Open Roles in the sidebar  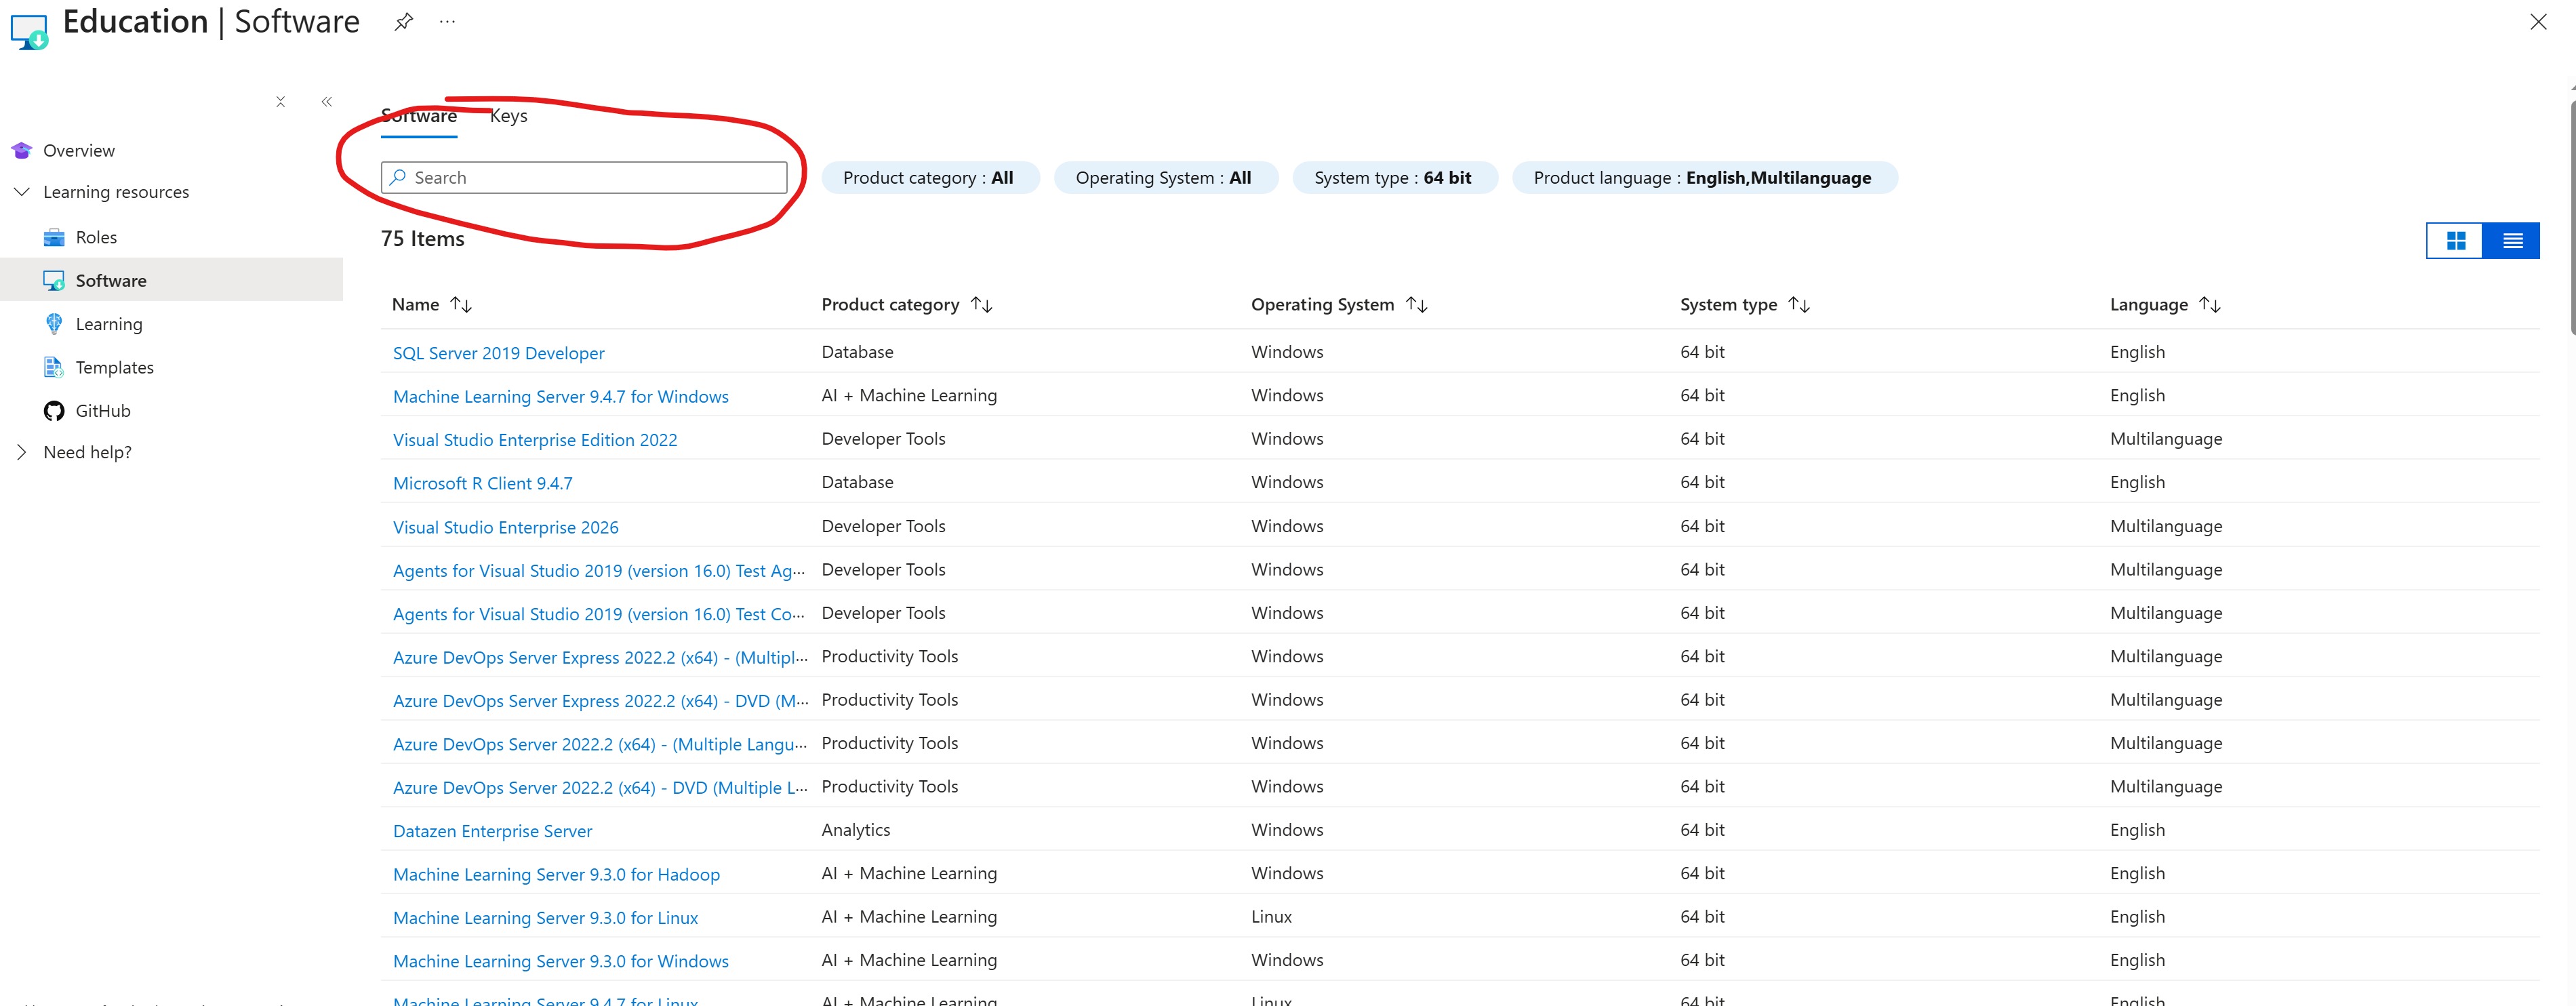pos(96,237)
